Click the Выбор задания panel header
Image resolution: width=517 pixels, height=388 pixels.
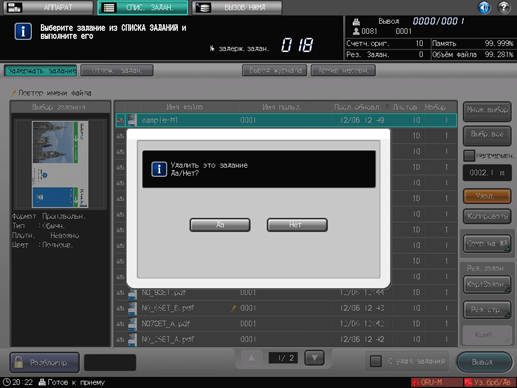coord(60,107)
